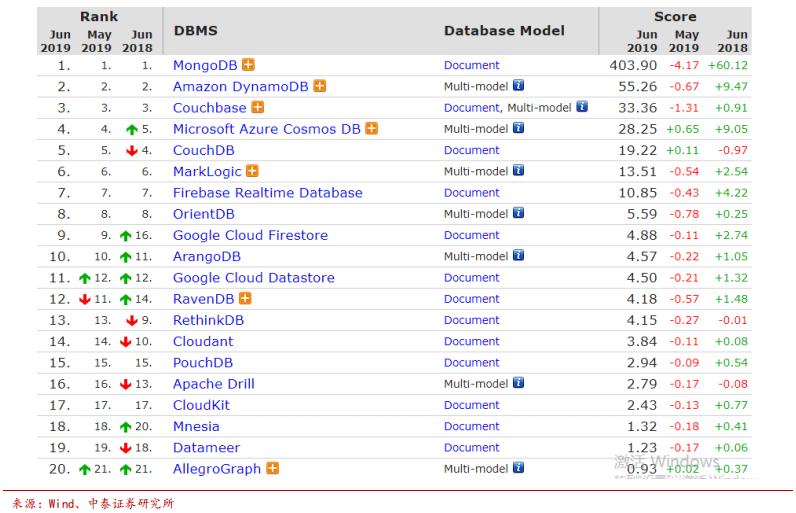Open the CouchDB link
Viewport: 796px width, 513px height.
click(204, 150)
